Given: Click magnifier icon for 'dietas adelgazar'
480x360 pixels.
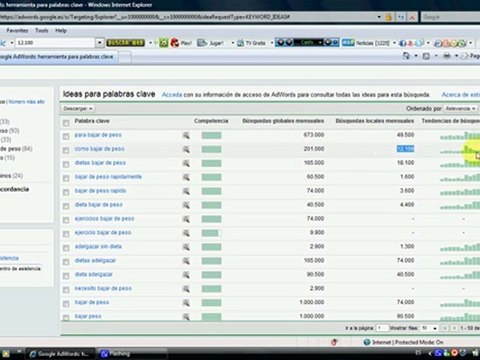Looking at the screenshot, I should tap(186, 261).
